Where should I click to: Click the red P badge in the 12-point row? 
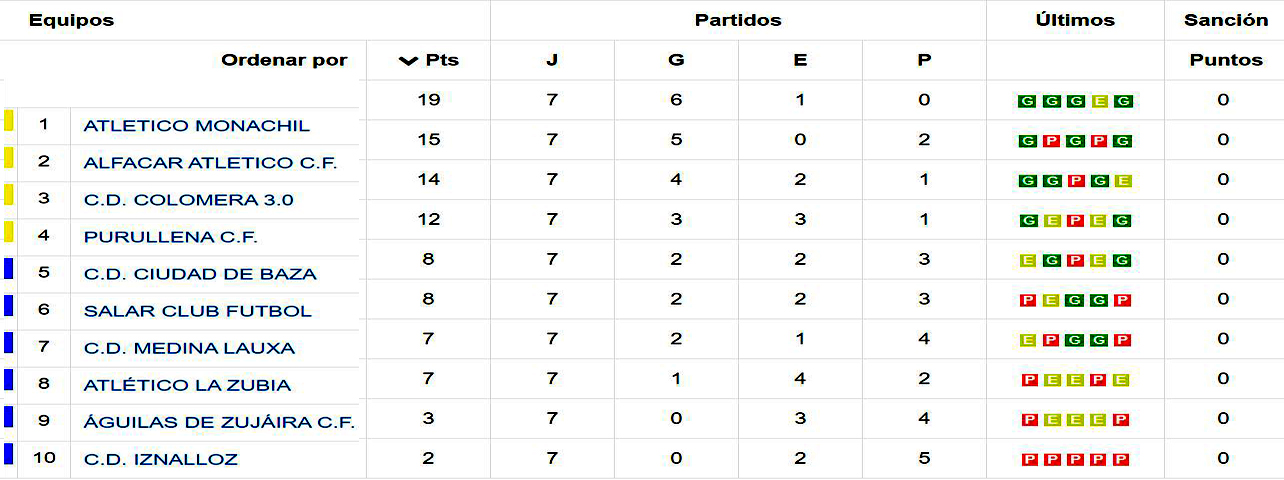tap(1075, 221)
